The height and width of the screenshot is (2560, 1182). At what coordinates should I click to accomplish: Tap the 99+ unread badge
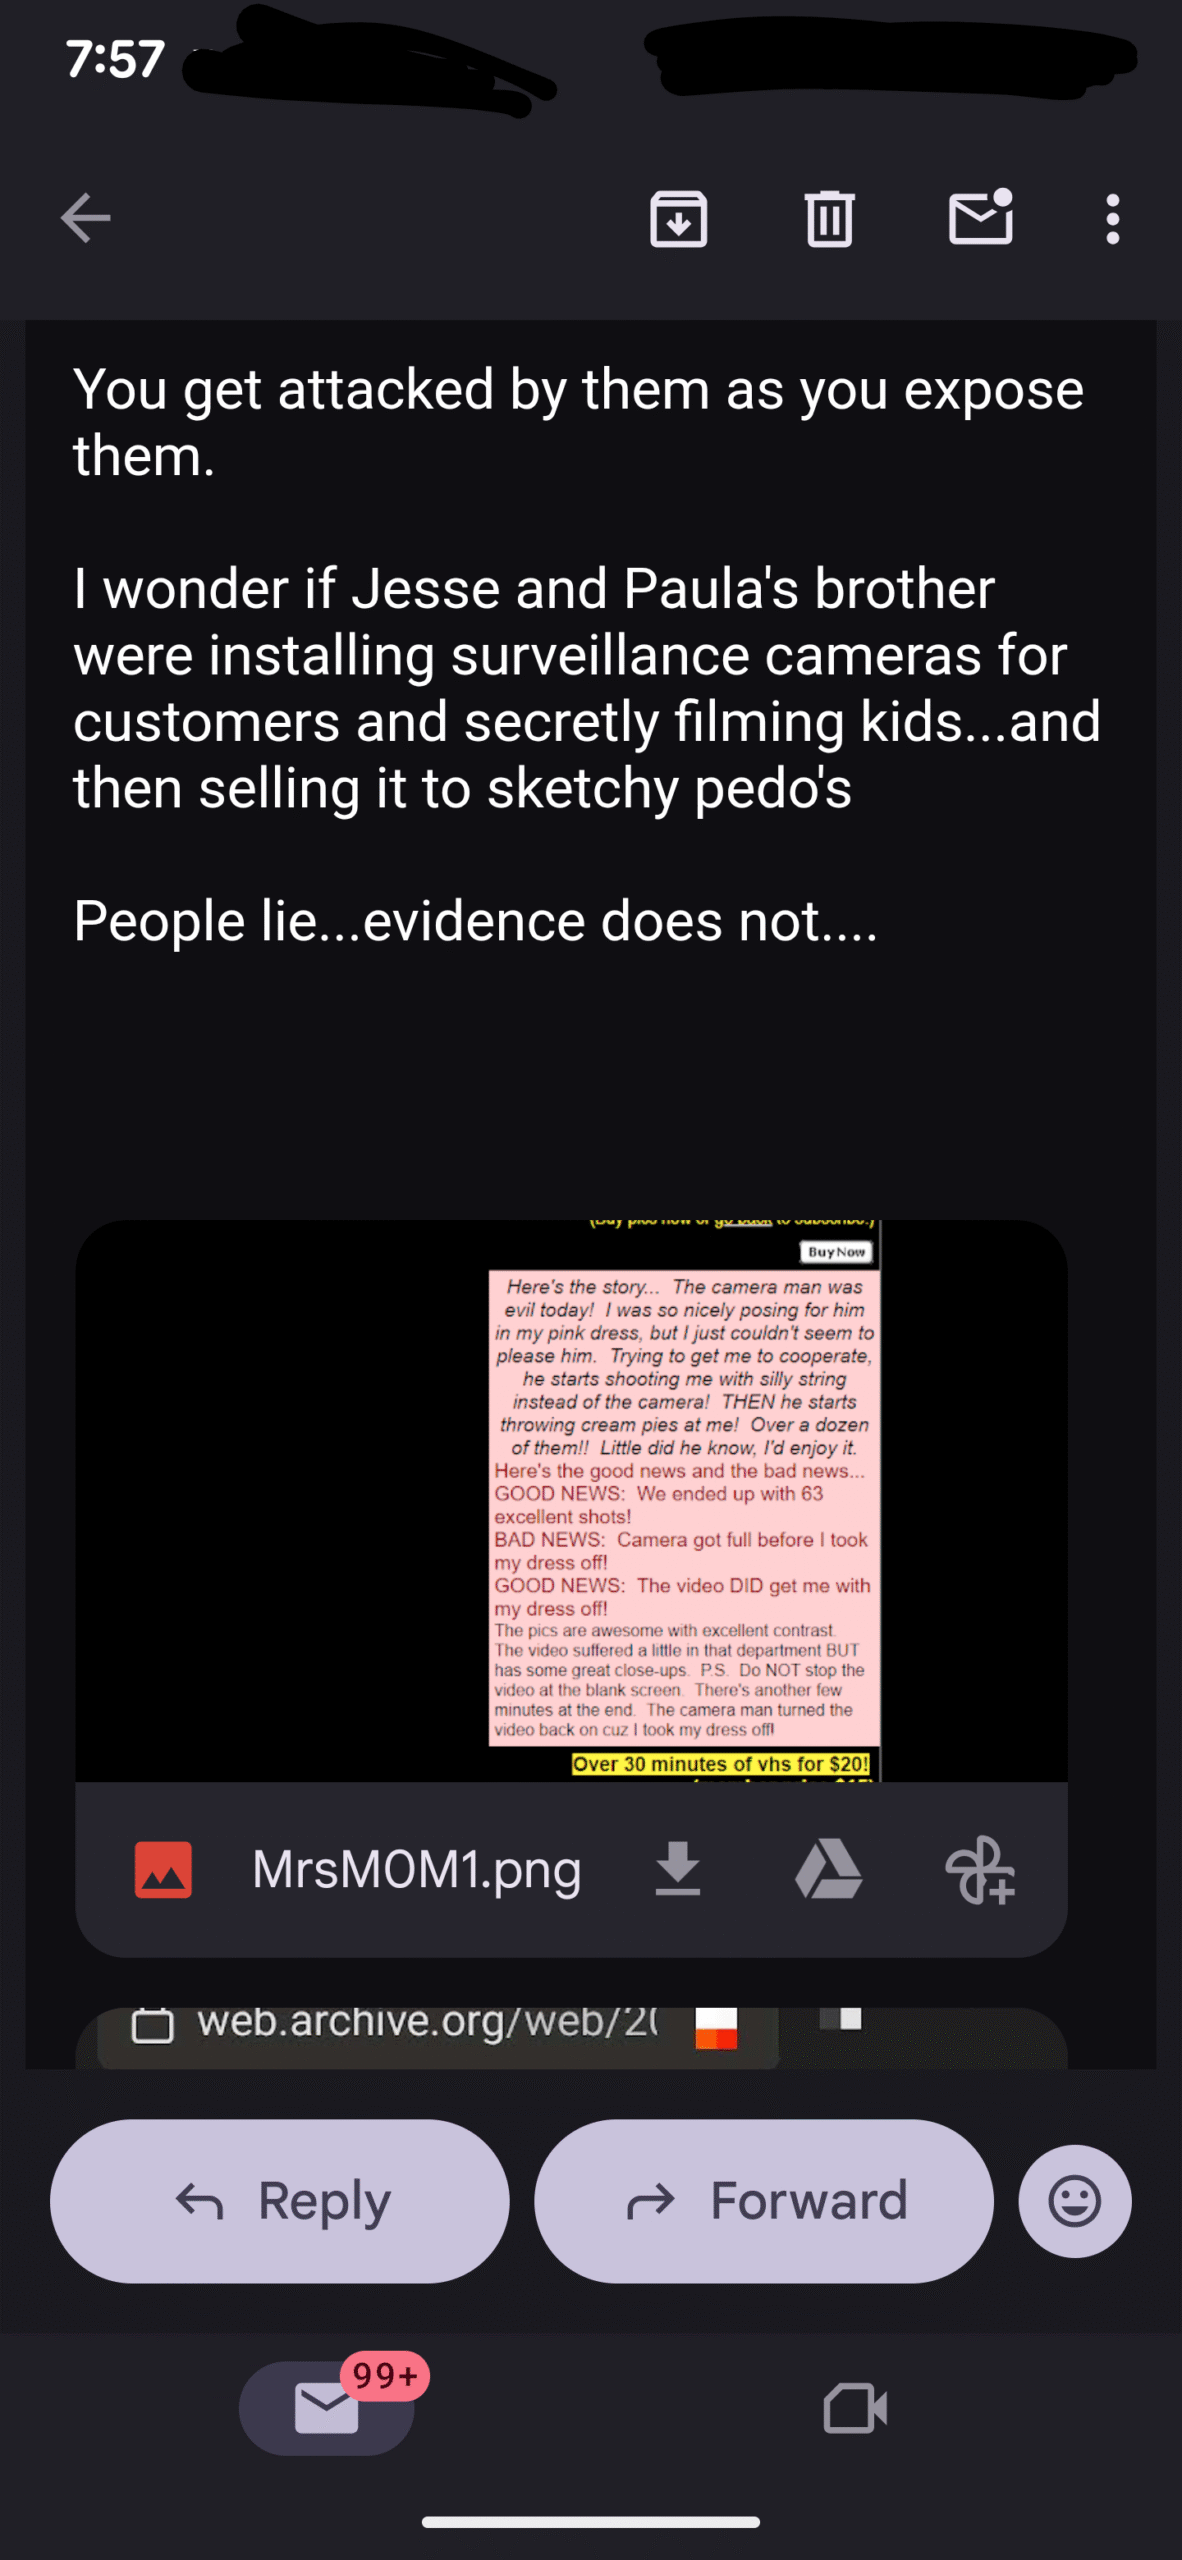pyautogui.click(x=385, y=2374)
